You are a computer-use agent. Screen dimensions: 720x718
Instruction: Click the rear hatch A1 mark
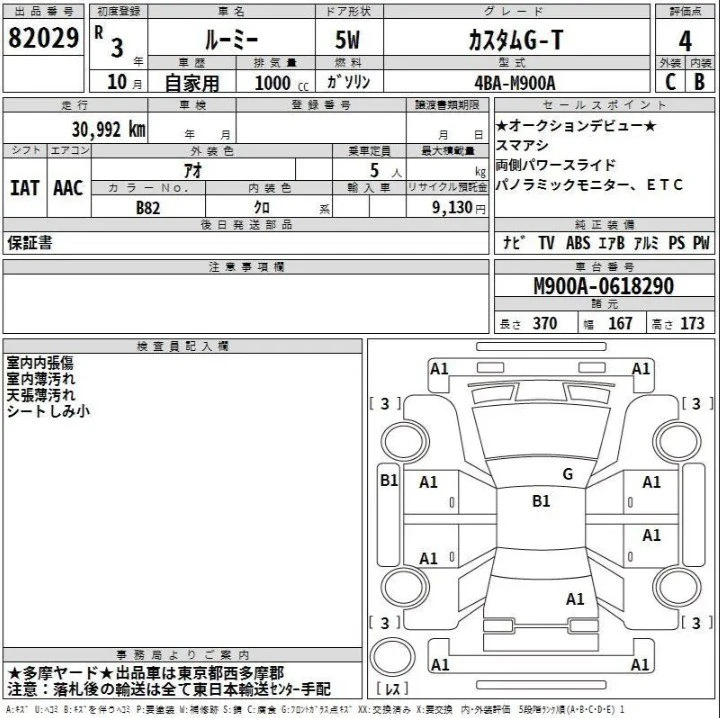[x=575, y=599]
